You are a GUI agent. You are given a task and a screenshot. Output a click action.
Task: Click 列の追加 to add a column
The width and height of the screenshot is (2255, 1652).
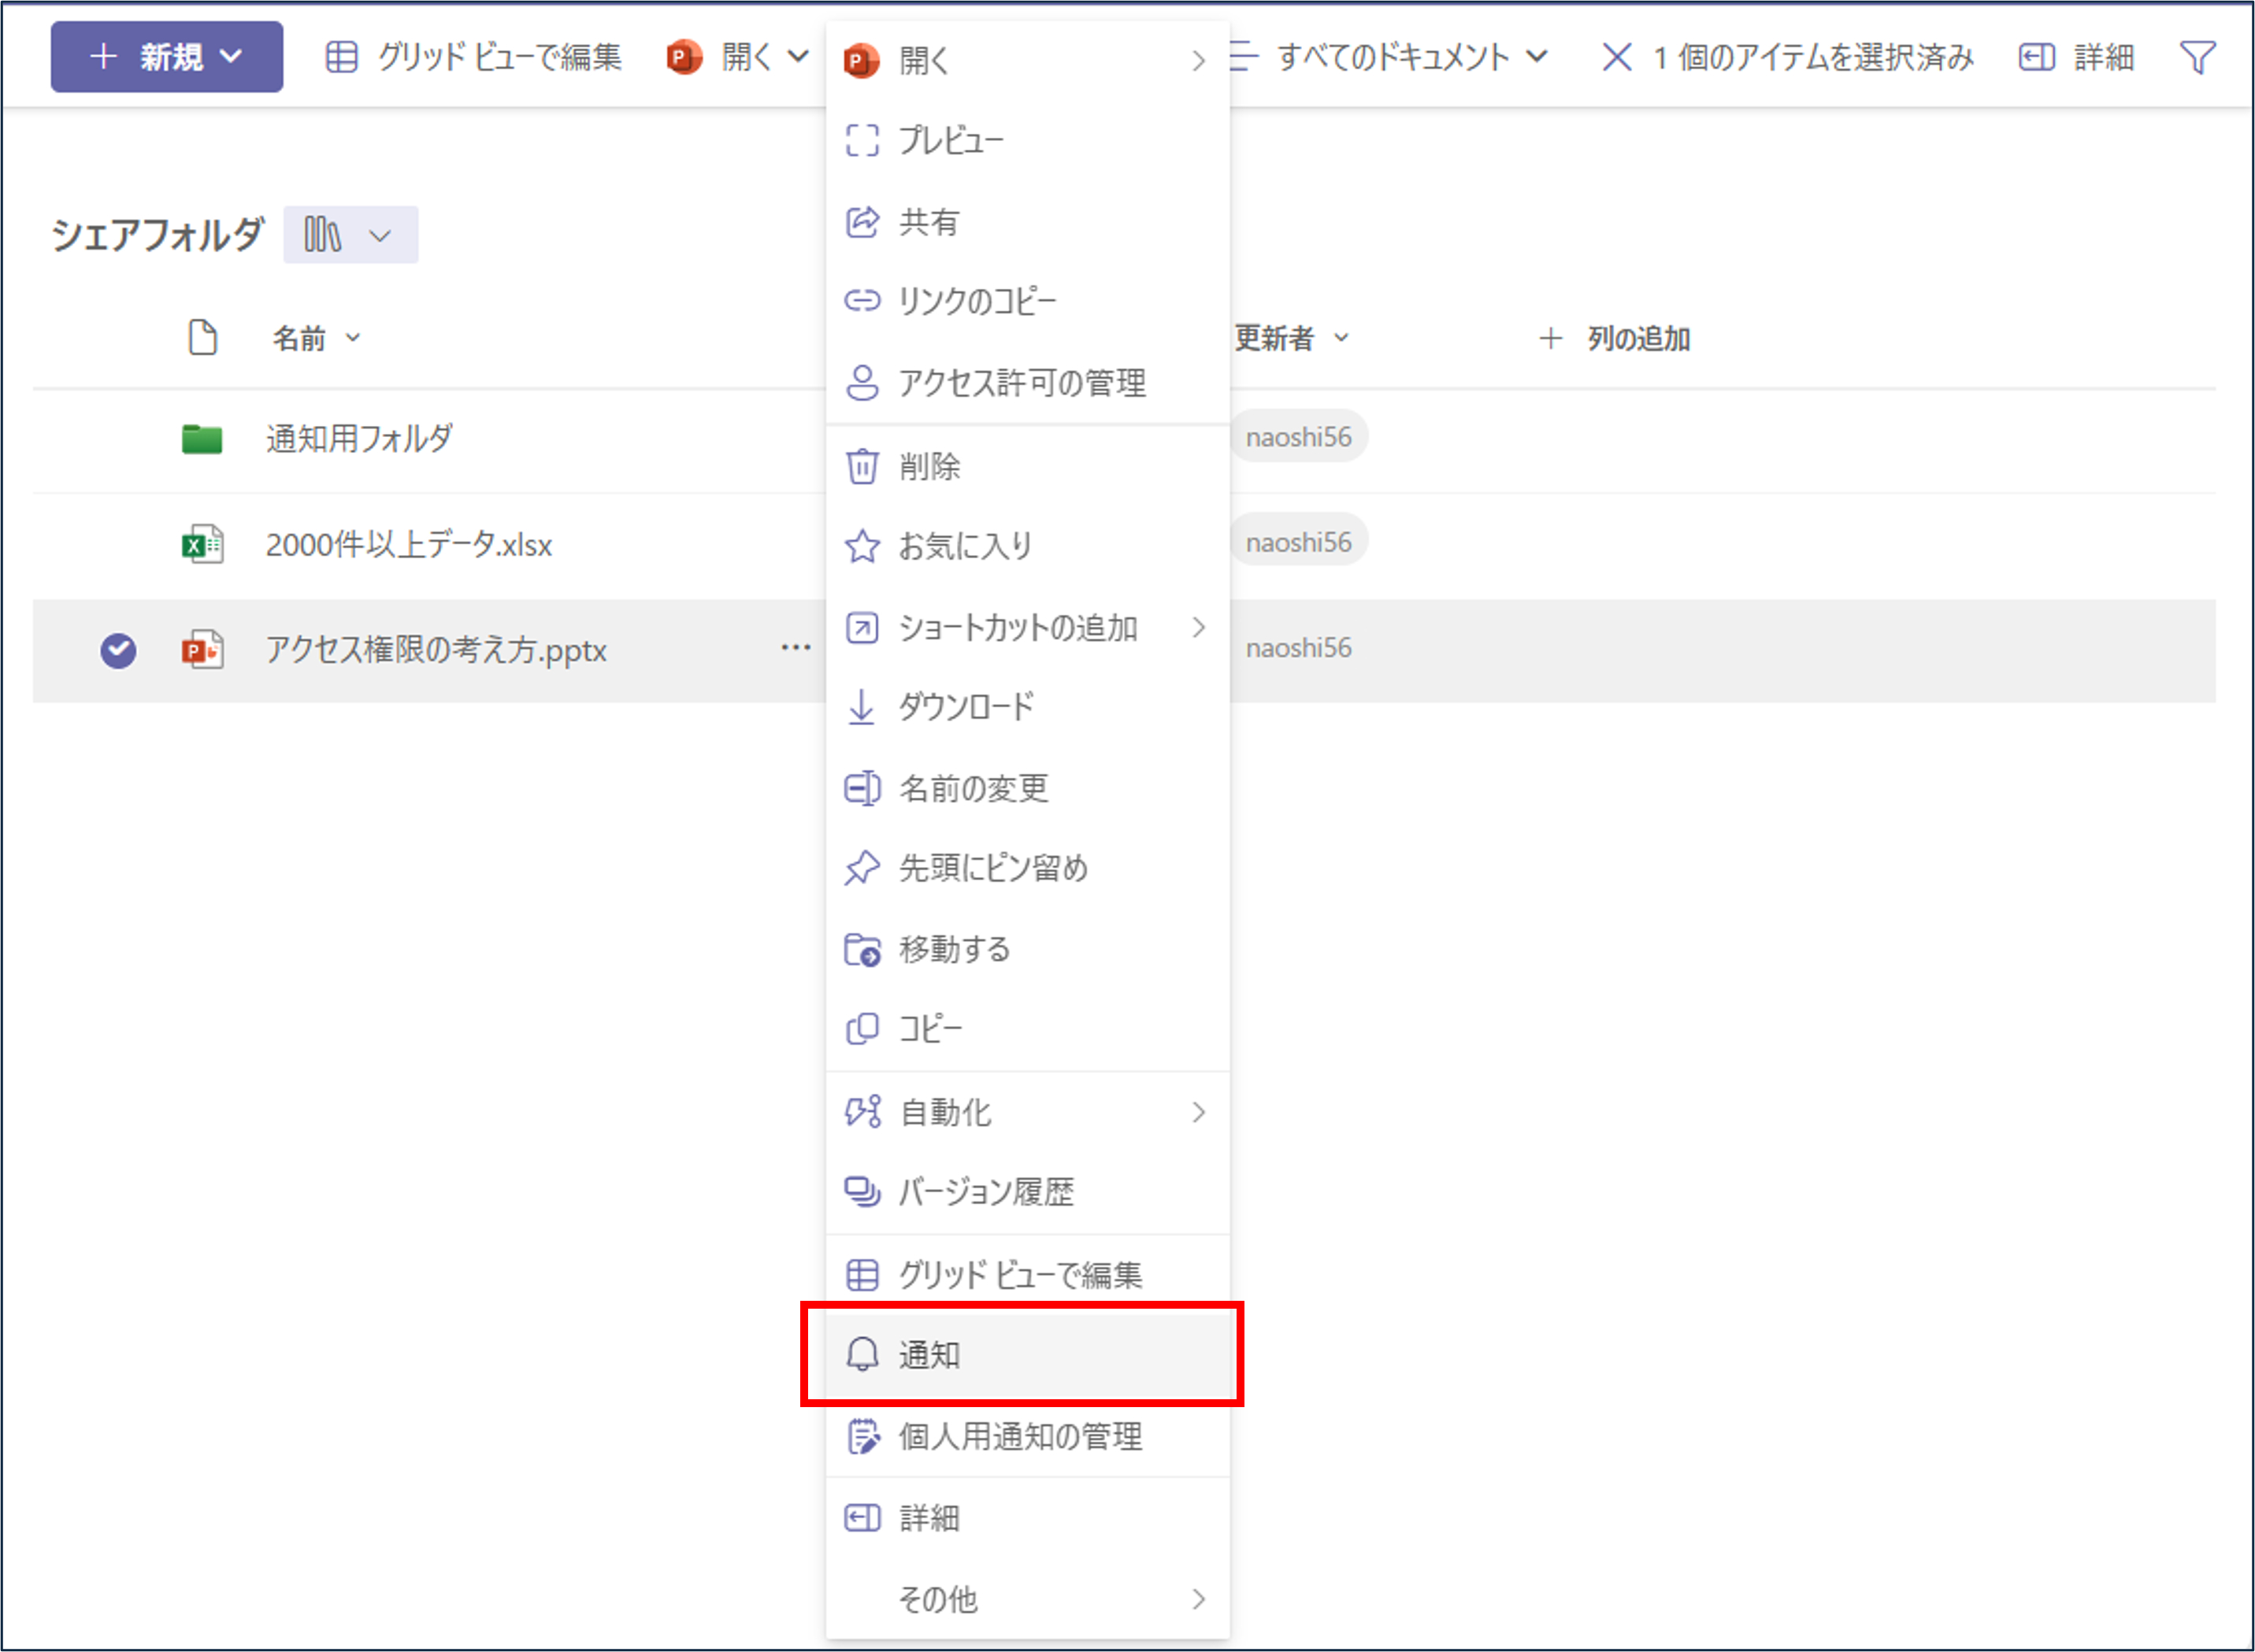[x=1615, y=339]
